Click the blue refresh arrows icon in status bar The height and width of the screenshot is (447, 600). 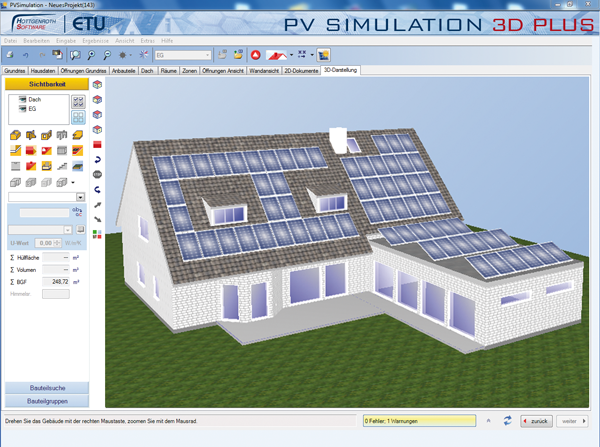pos(507,421)
